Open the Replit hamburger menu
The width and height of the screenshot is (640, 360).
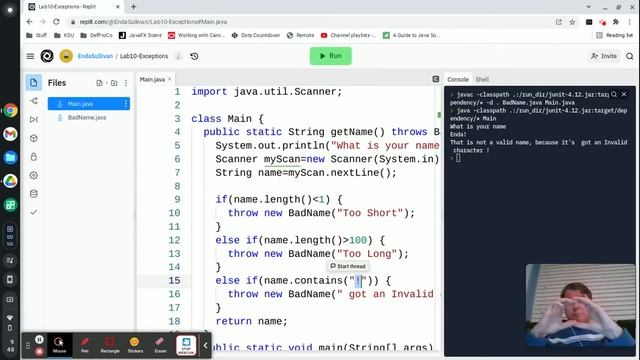(x=30, y=56)
